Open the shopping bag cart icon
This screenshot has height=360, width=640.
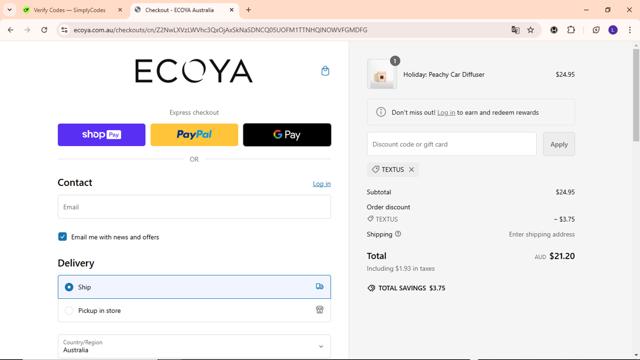pyautogui.click(x=325, y=71)
